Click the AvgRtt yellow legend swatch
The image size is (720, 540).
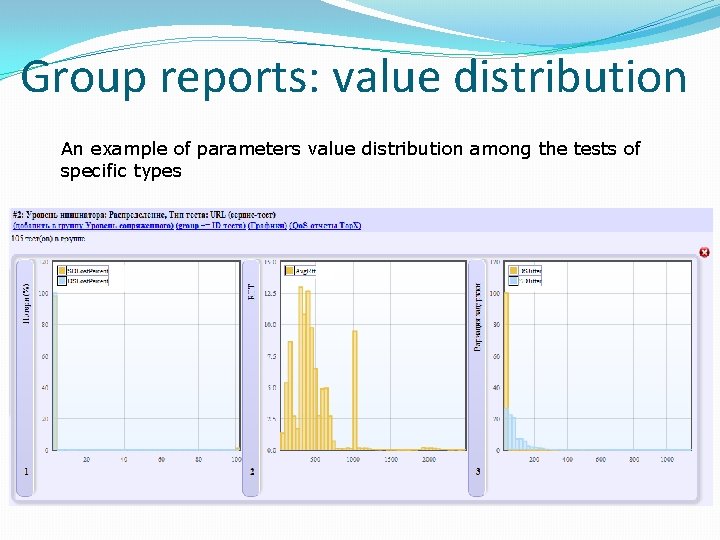tap(289, 271)
